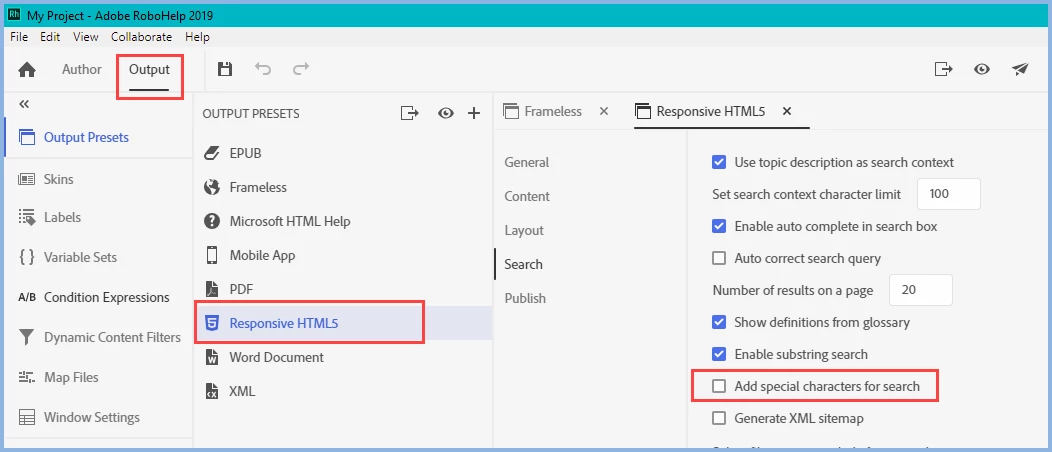Open the Search settings section
Screen dimensions: 1052x452
[523, 264]
